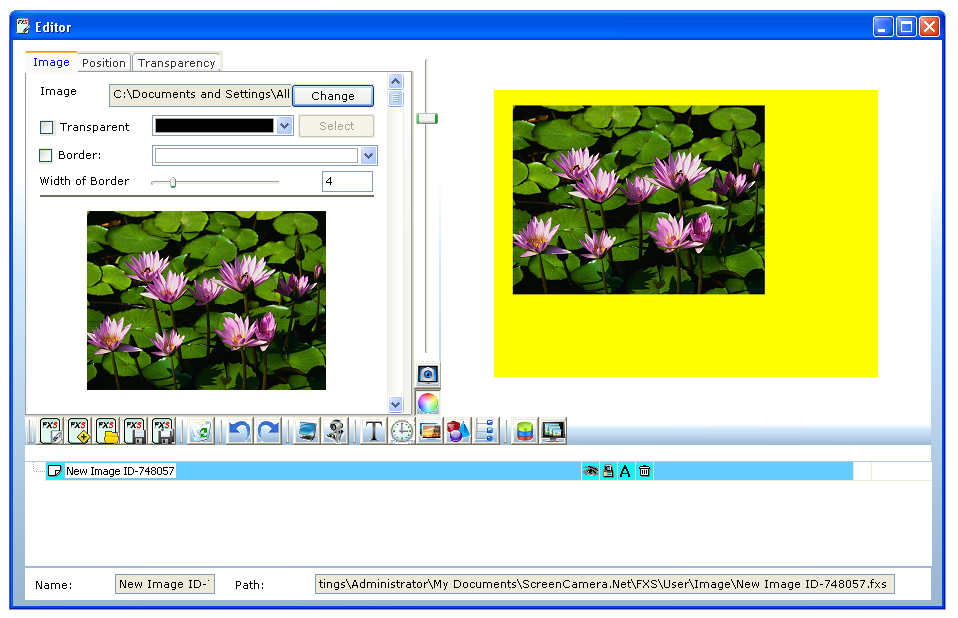
Task: Switch to the Transparency tab
Action: tap(177, 62)
